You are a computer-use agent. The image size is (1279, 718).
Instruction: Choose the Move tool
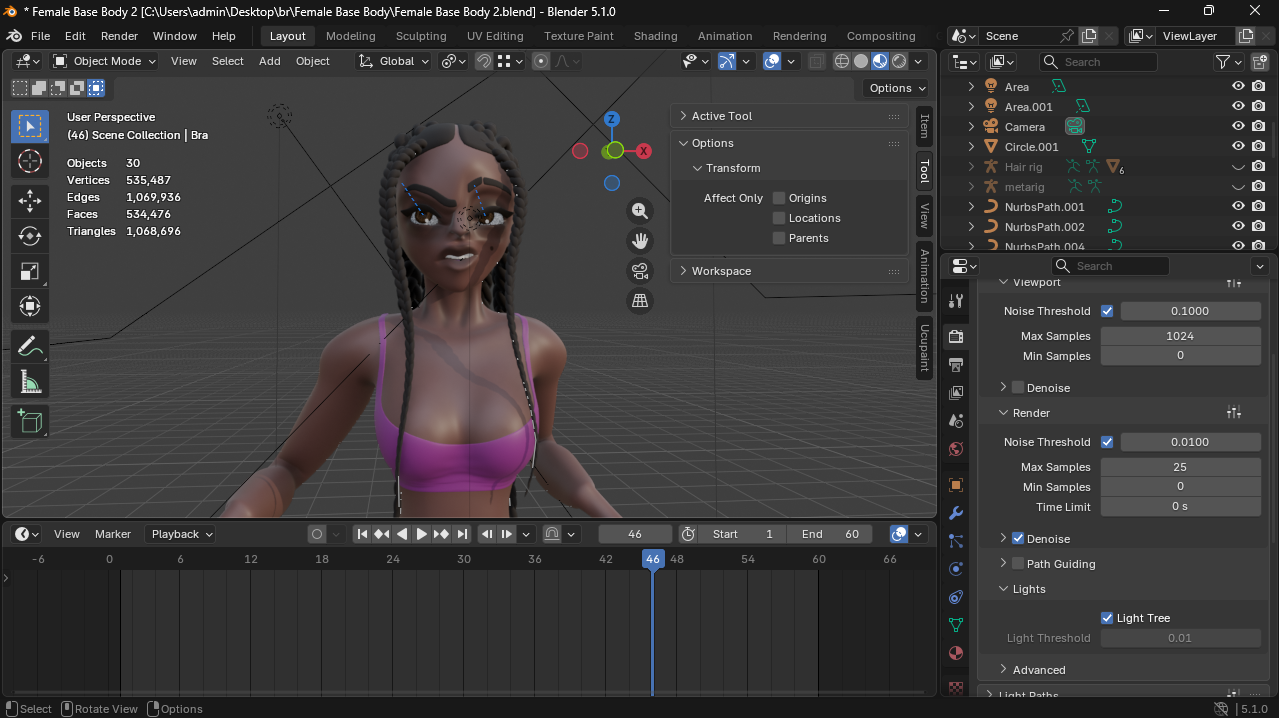[x=30, y=201]
